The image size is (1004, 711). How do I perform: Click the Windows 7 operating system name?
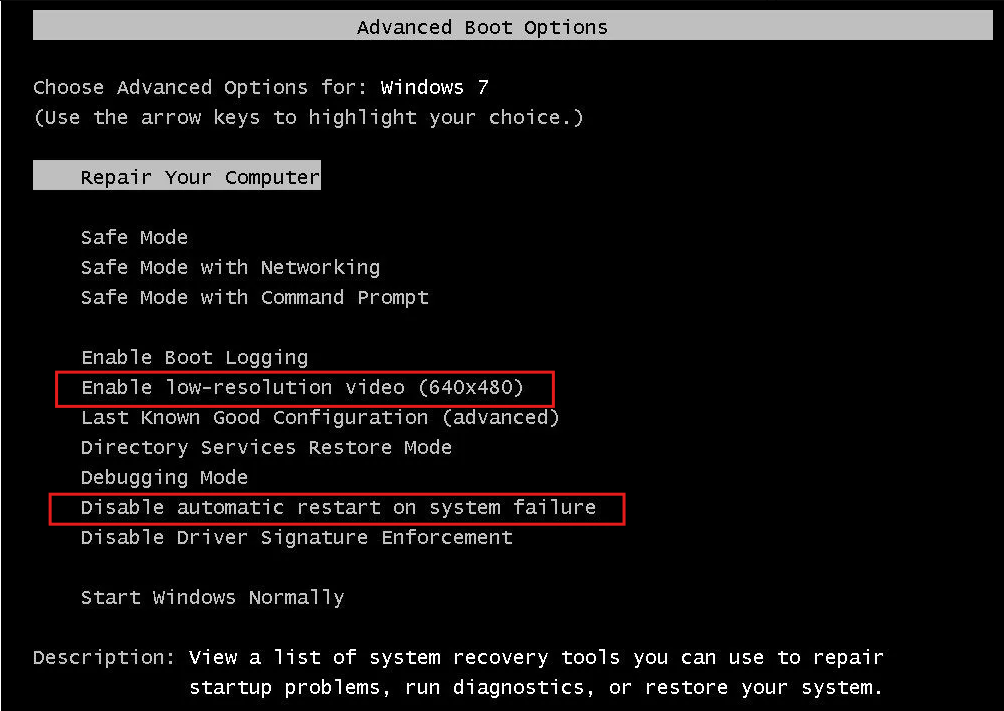click(x=435, y=87)
